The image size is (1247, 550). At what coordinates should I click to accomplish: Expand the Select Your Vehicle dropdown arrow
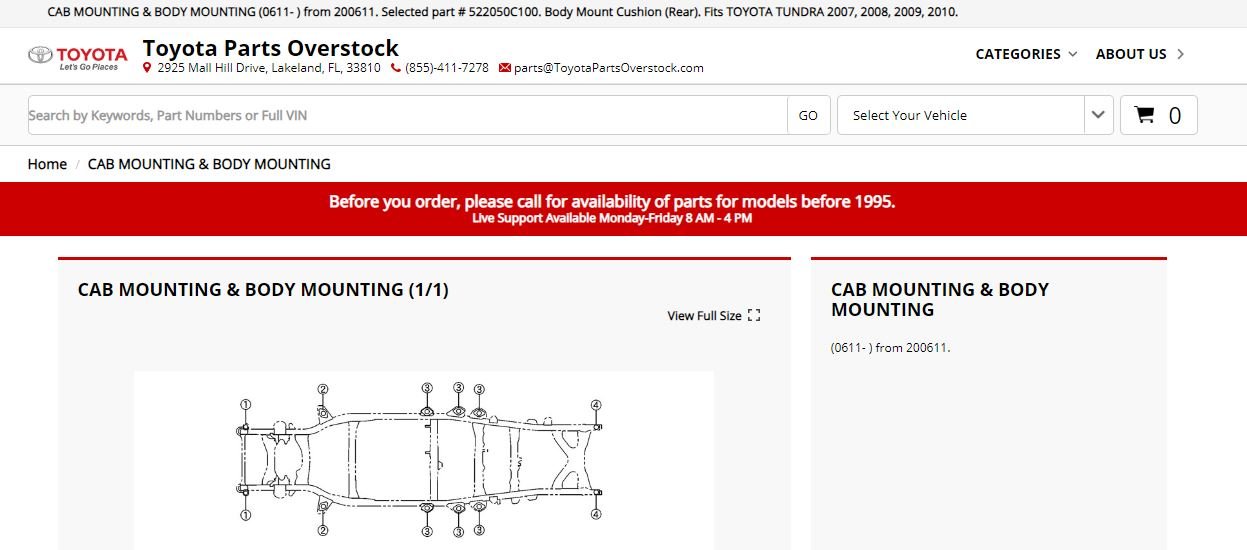1098,115
